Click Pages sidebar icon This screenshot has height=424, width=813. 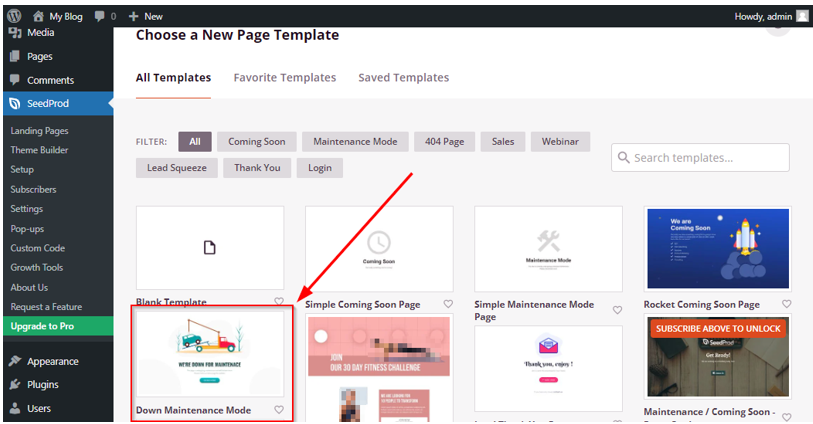[15, 56]
